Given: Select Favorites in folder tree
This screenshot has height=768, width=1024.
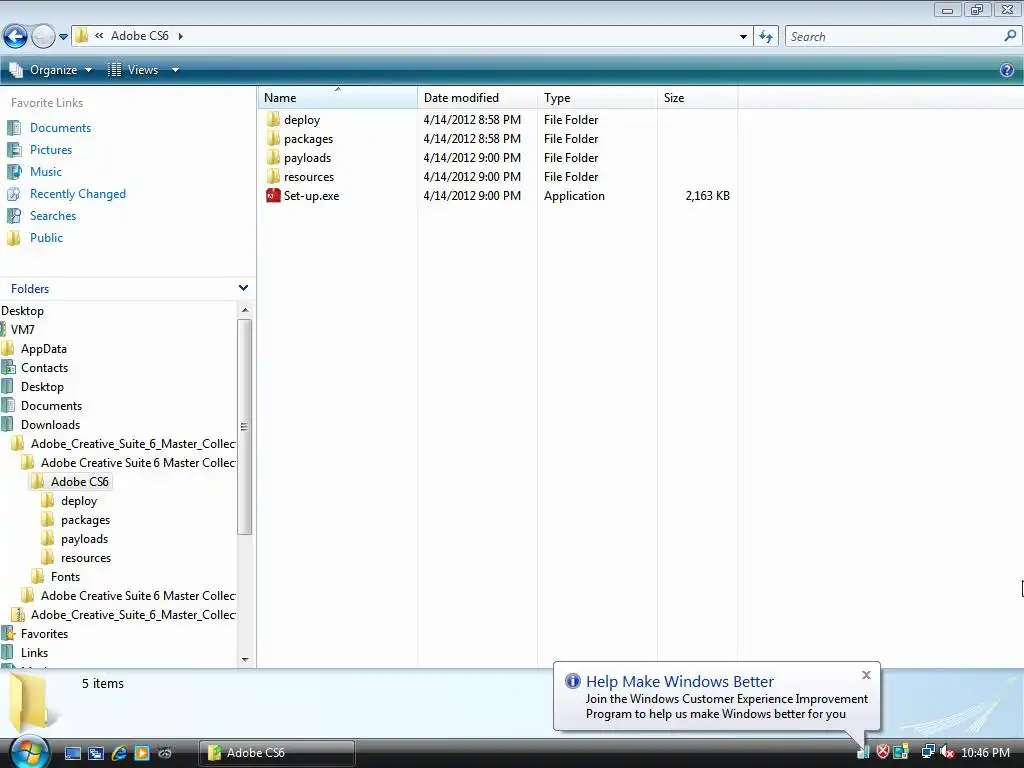Looking at the screenshot, I should (44, 633).
